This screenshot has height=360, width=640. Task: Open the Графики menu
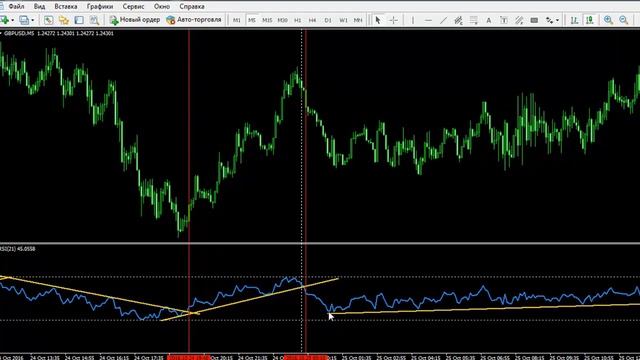[100, 7]
